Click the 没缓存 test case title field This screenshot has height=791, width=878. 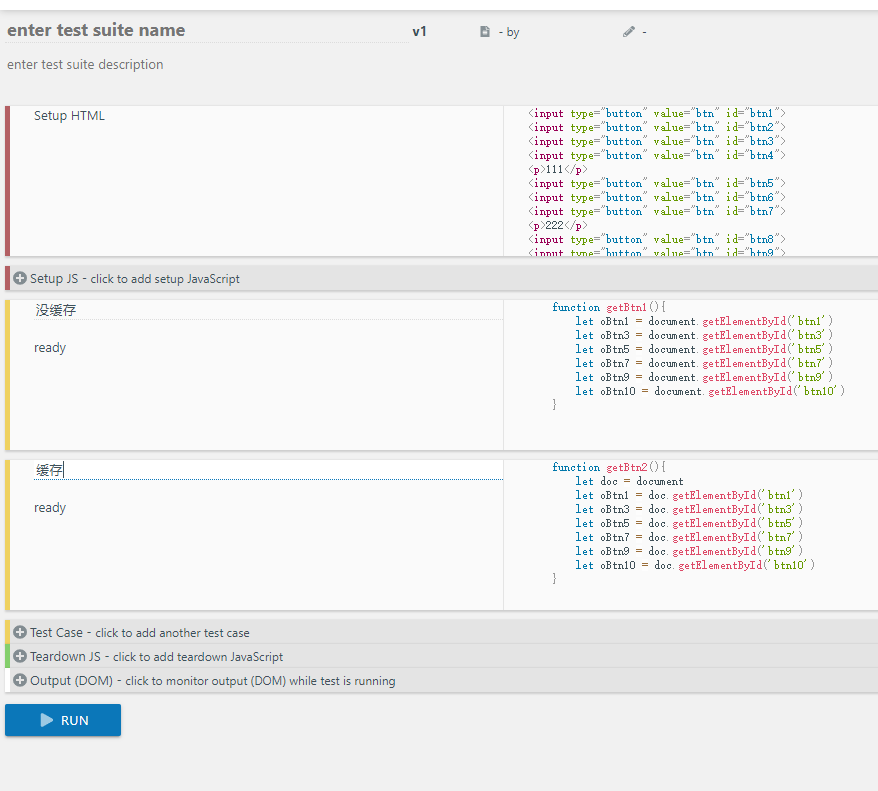pos(268,310)
